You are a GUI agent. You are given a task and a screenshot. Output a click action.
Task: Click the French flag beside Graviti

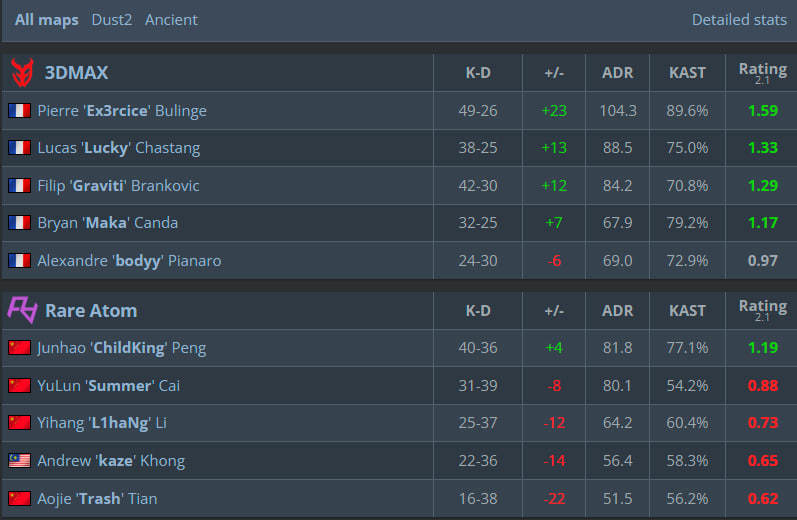tap(19, 186)
